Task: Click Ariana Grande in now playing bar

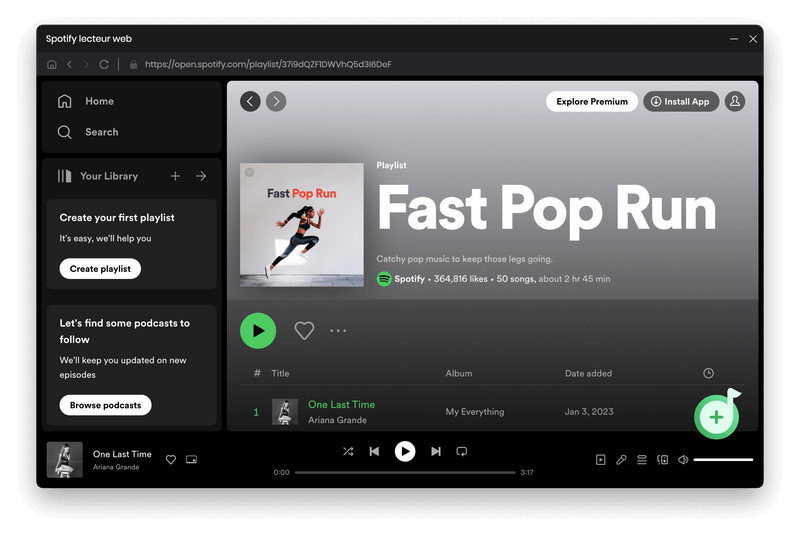Action: point(116,467)
